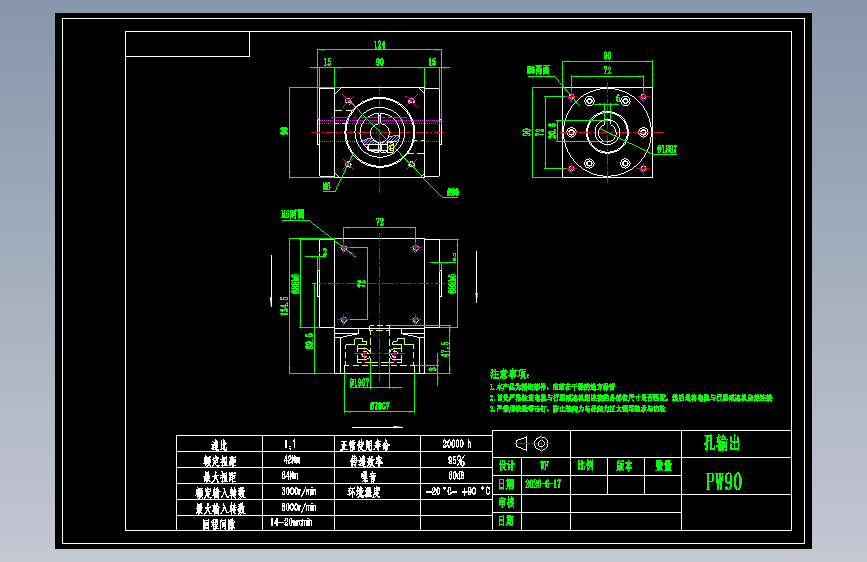This screenshot has width=867, height=562.
Task: Click the 版本 header cell
Action: pyautogui.click(x=625, y=466)
